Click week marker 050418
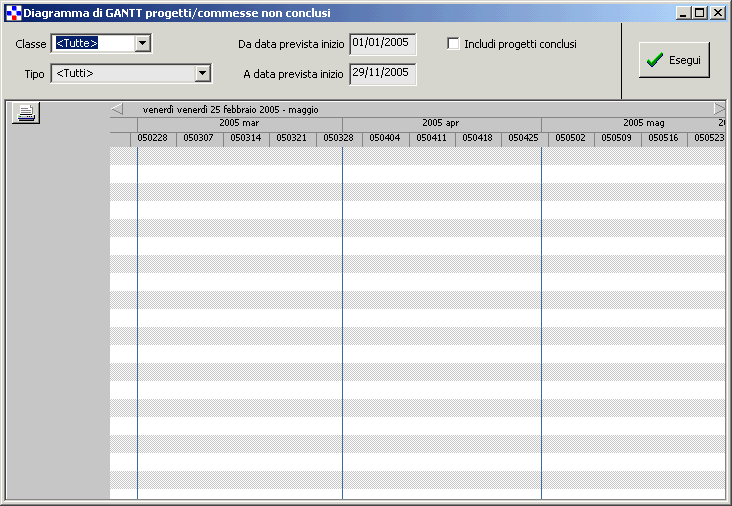Image resolution: width=732 pixels, height=506 pixels. [x=478, y=138]
